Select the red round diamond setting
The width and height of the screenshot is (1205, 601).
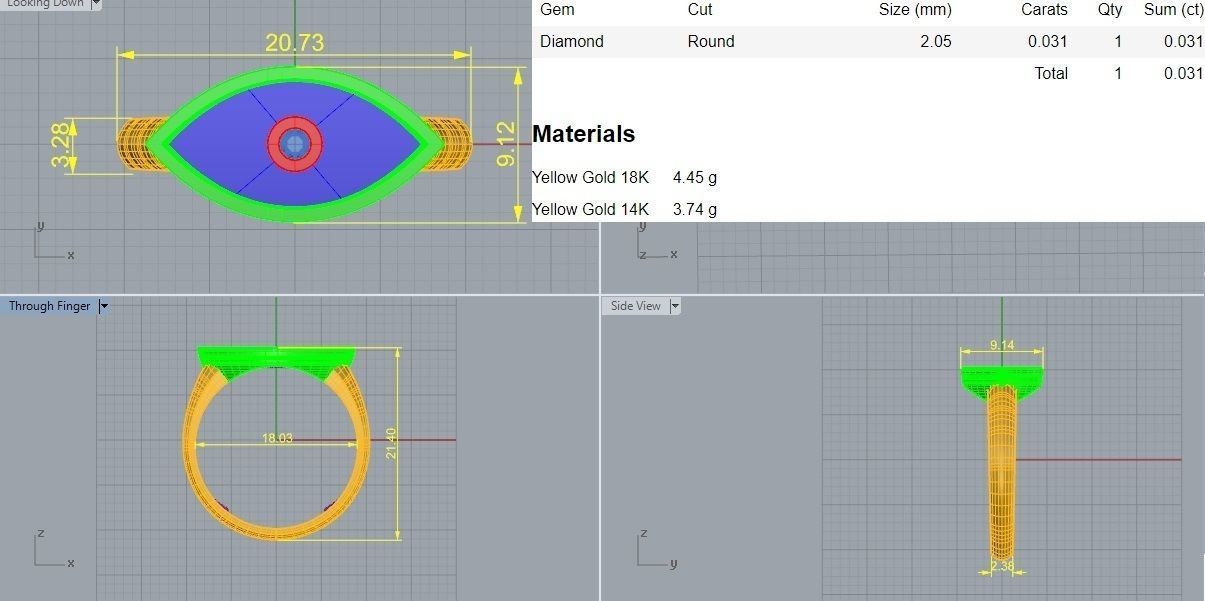click(x=294, y=144)
